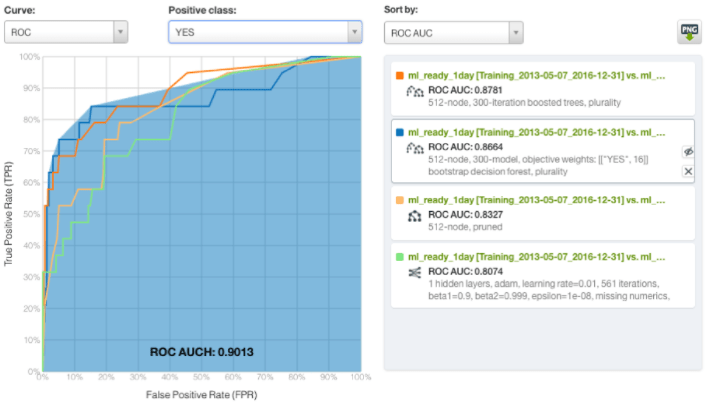
Task: Click the blue decision forest color swatch
Action: pos(399,132)
